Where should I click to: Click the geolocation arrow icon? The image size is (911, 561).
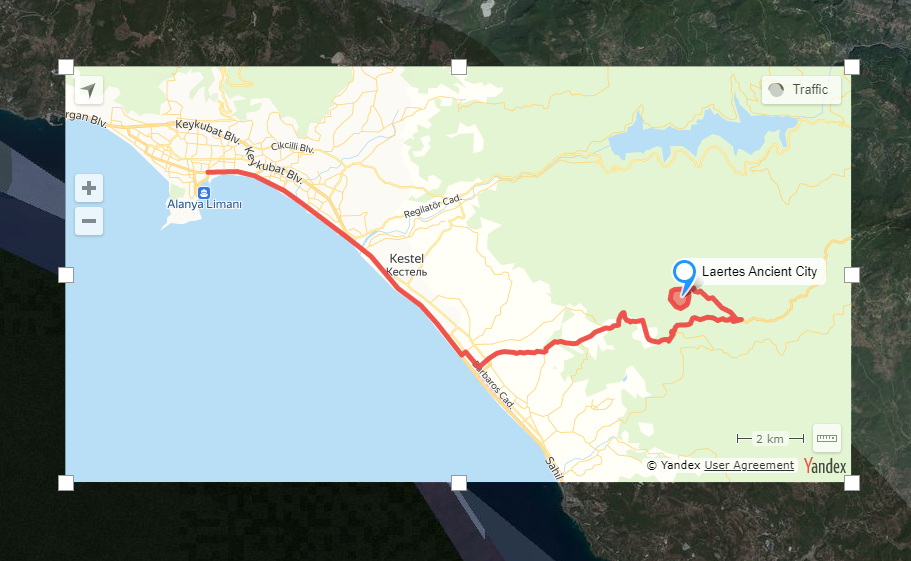coord(89,90)
